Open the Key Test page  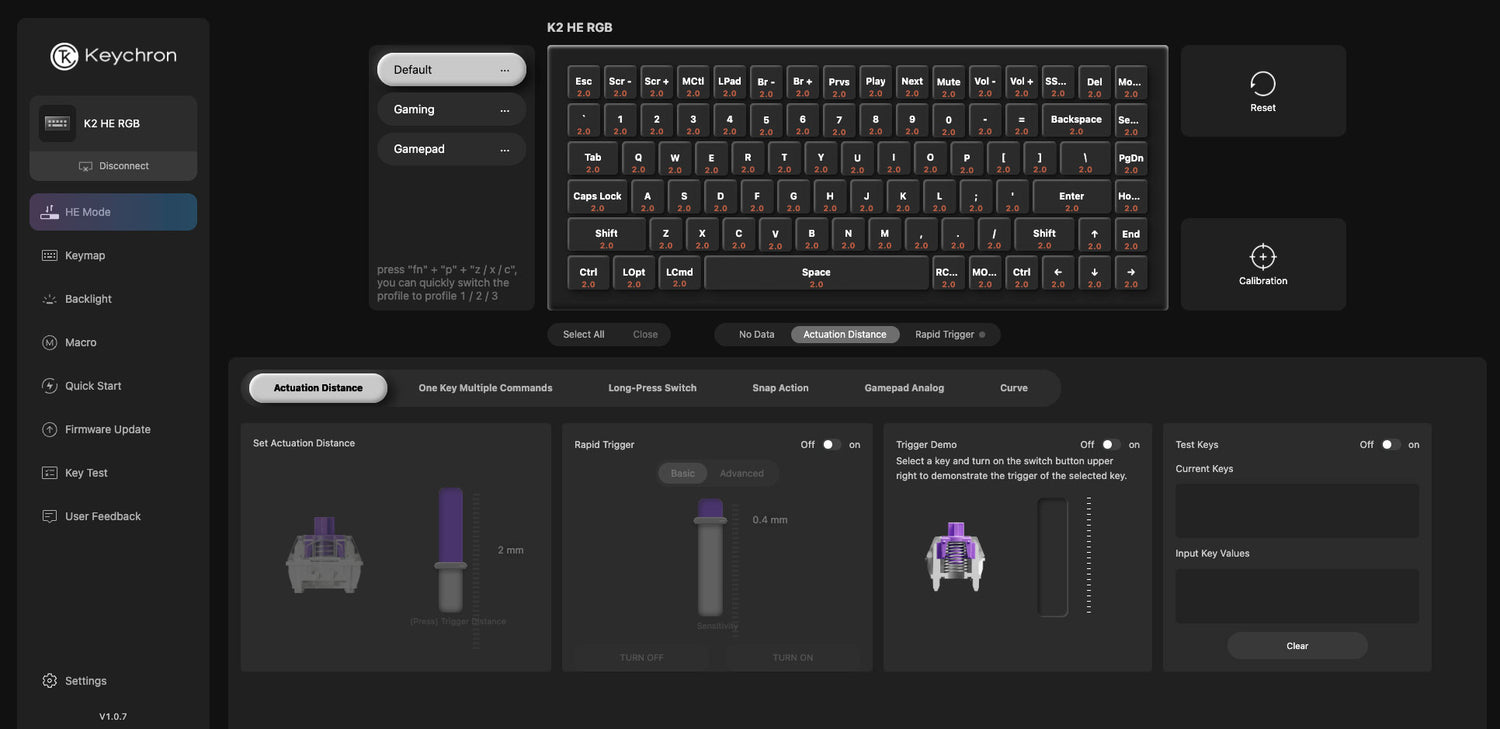point(86,473)
